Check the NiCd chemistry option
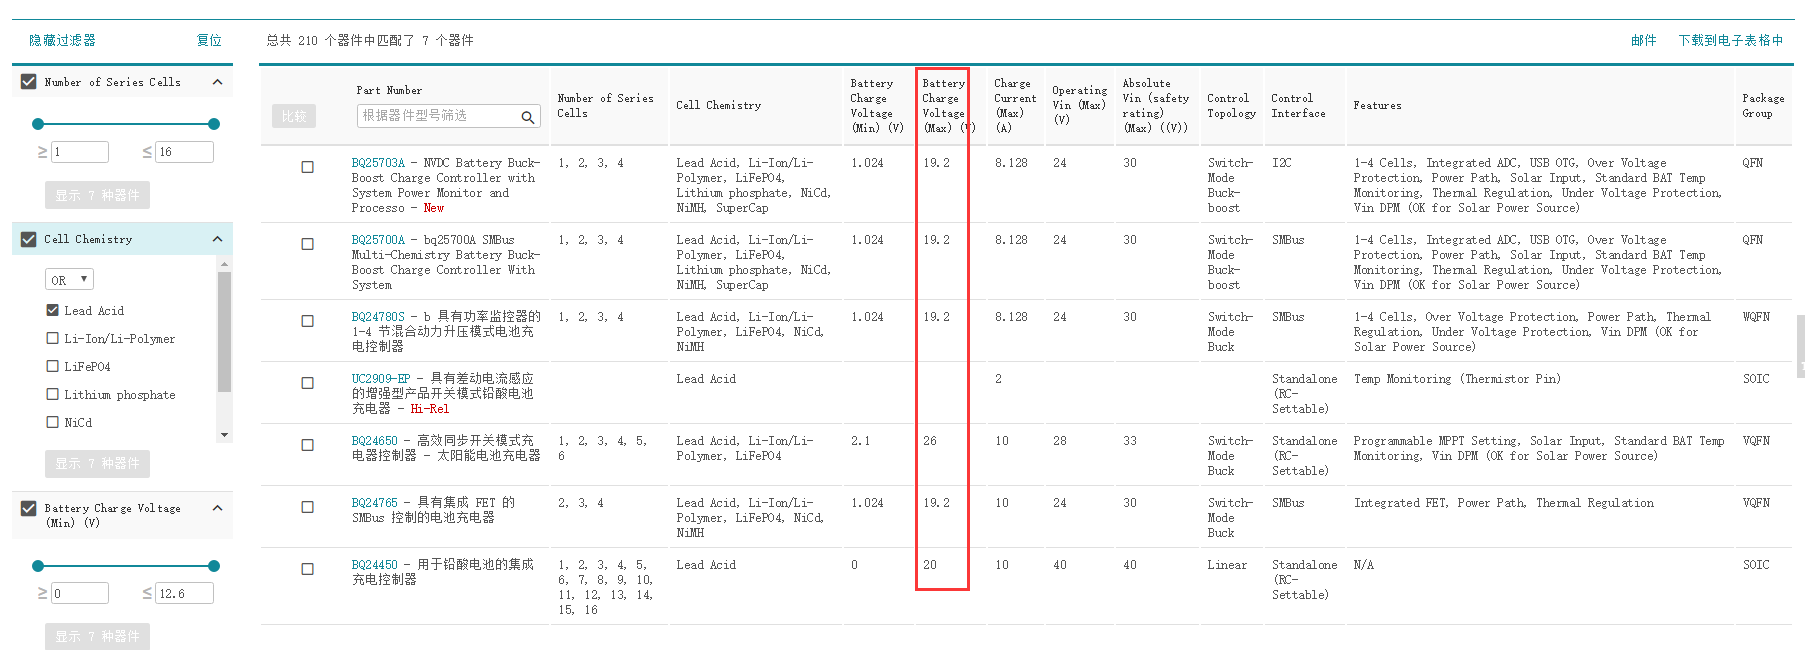The image size is (1805, 650). (x=53, y=422)
